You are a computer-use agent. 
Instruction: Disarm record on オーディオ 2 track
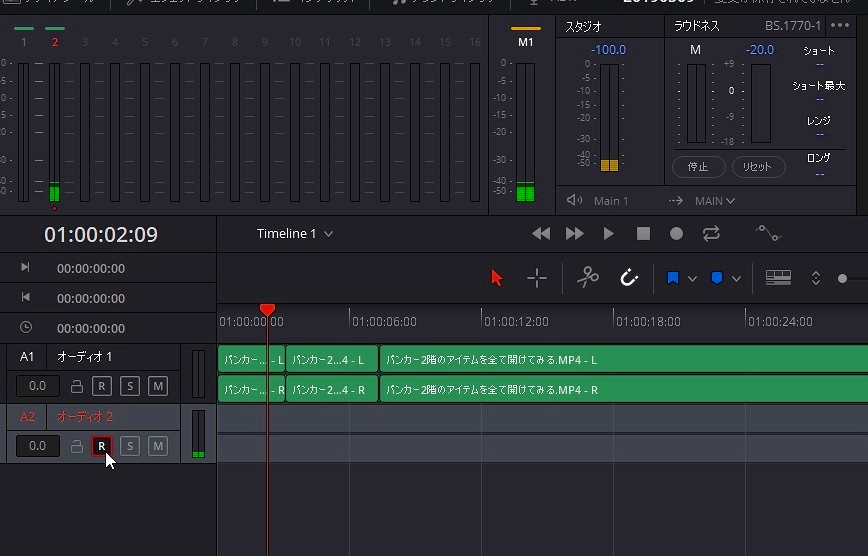coord(101,446)
